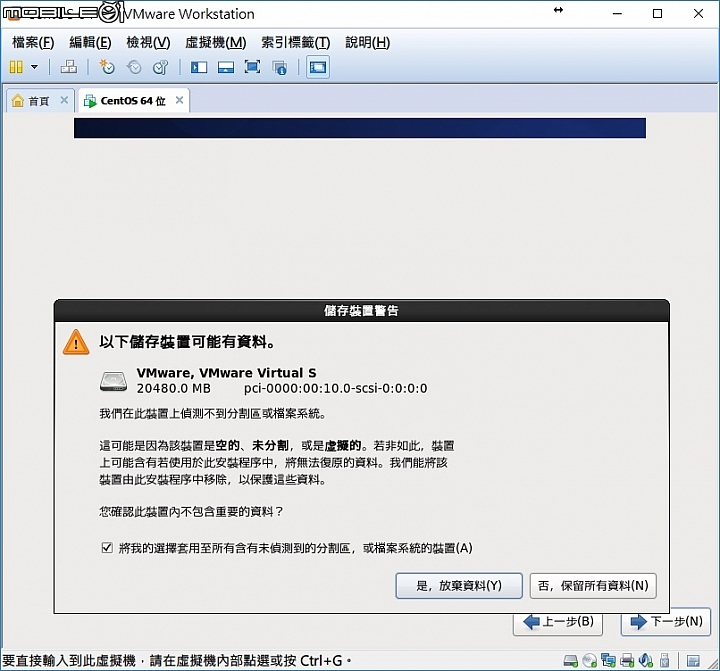Click the printer status bar icon
This screenshot has width=720, height=671.
tap(627, 661)
